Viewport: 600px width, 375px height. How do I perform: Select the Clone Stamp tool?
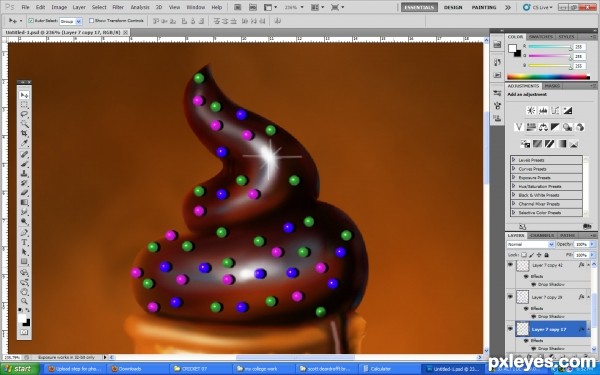(24, 173)
